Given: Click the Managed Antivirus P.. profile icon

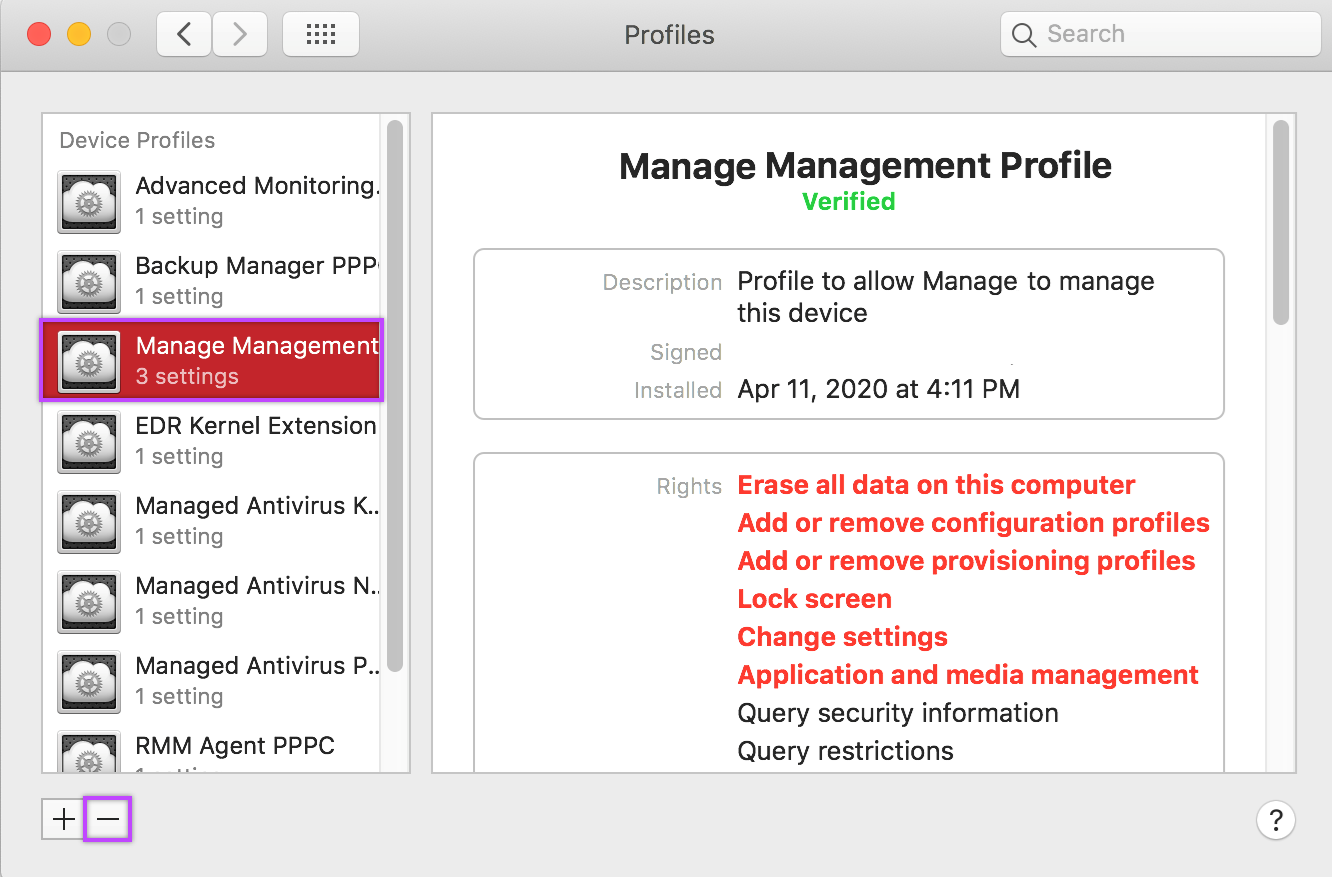Looking at the screenshot, I should pyautogui.click(x=90, y=681).
